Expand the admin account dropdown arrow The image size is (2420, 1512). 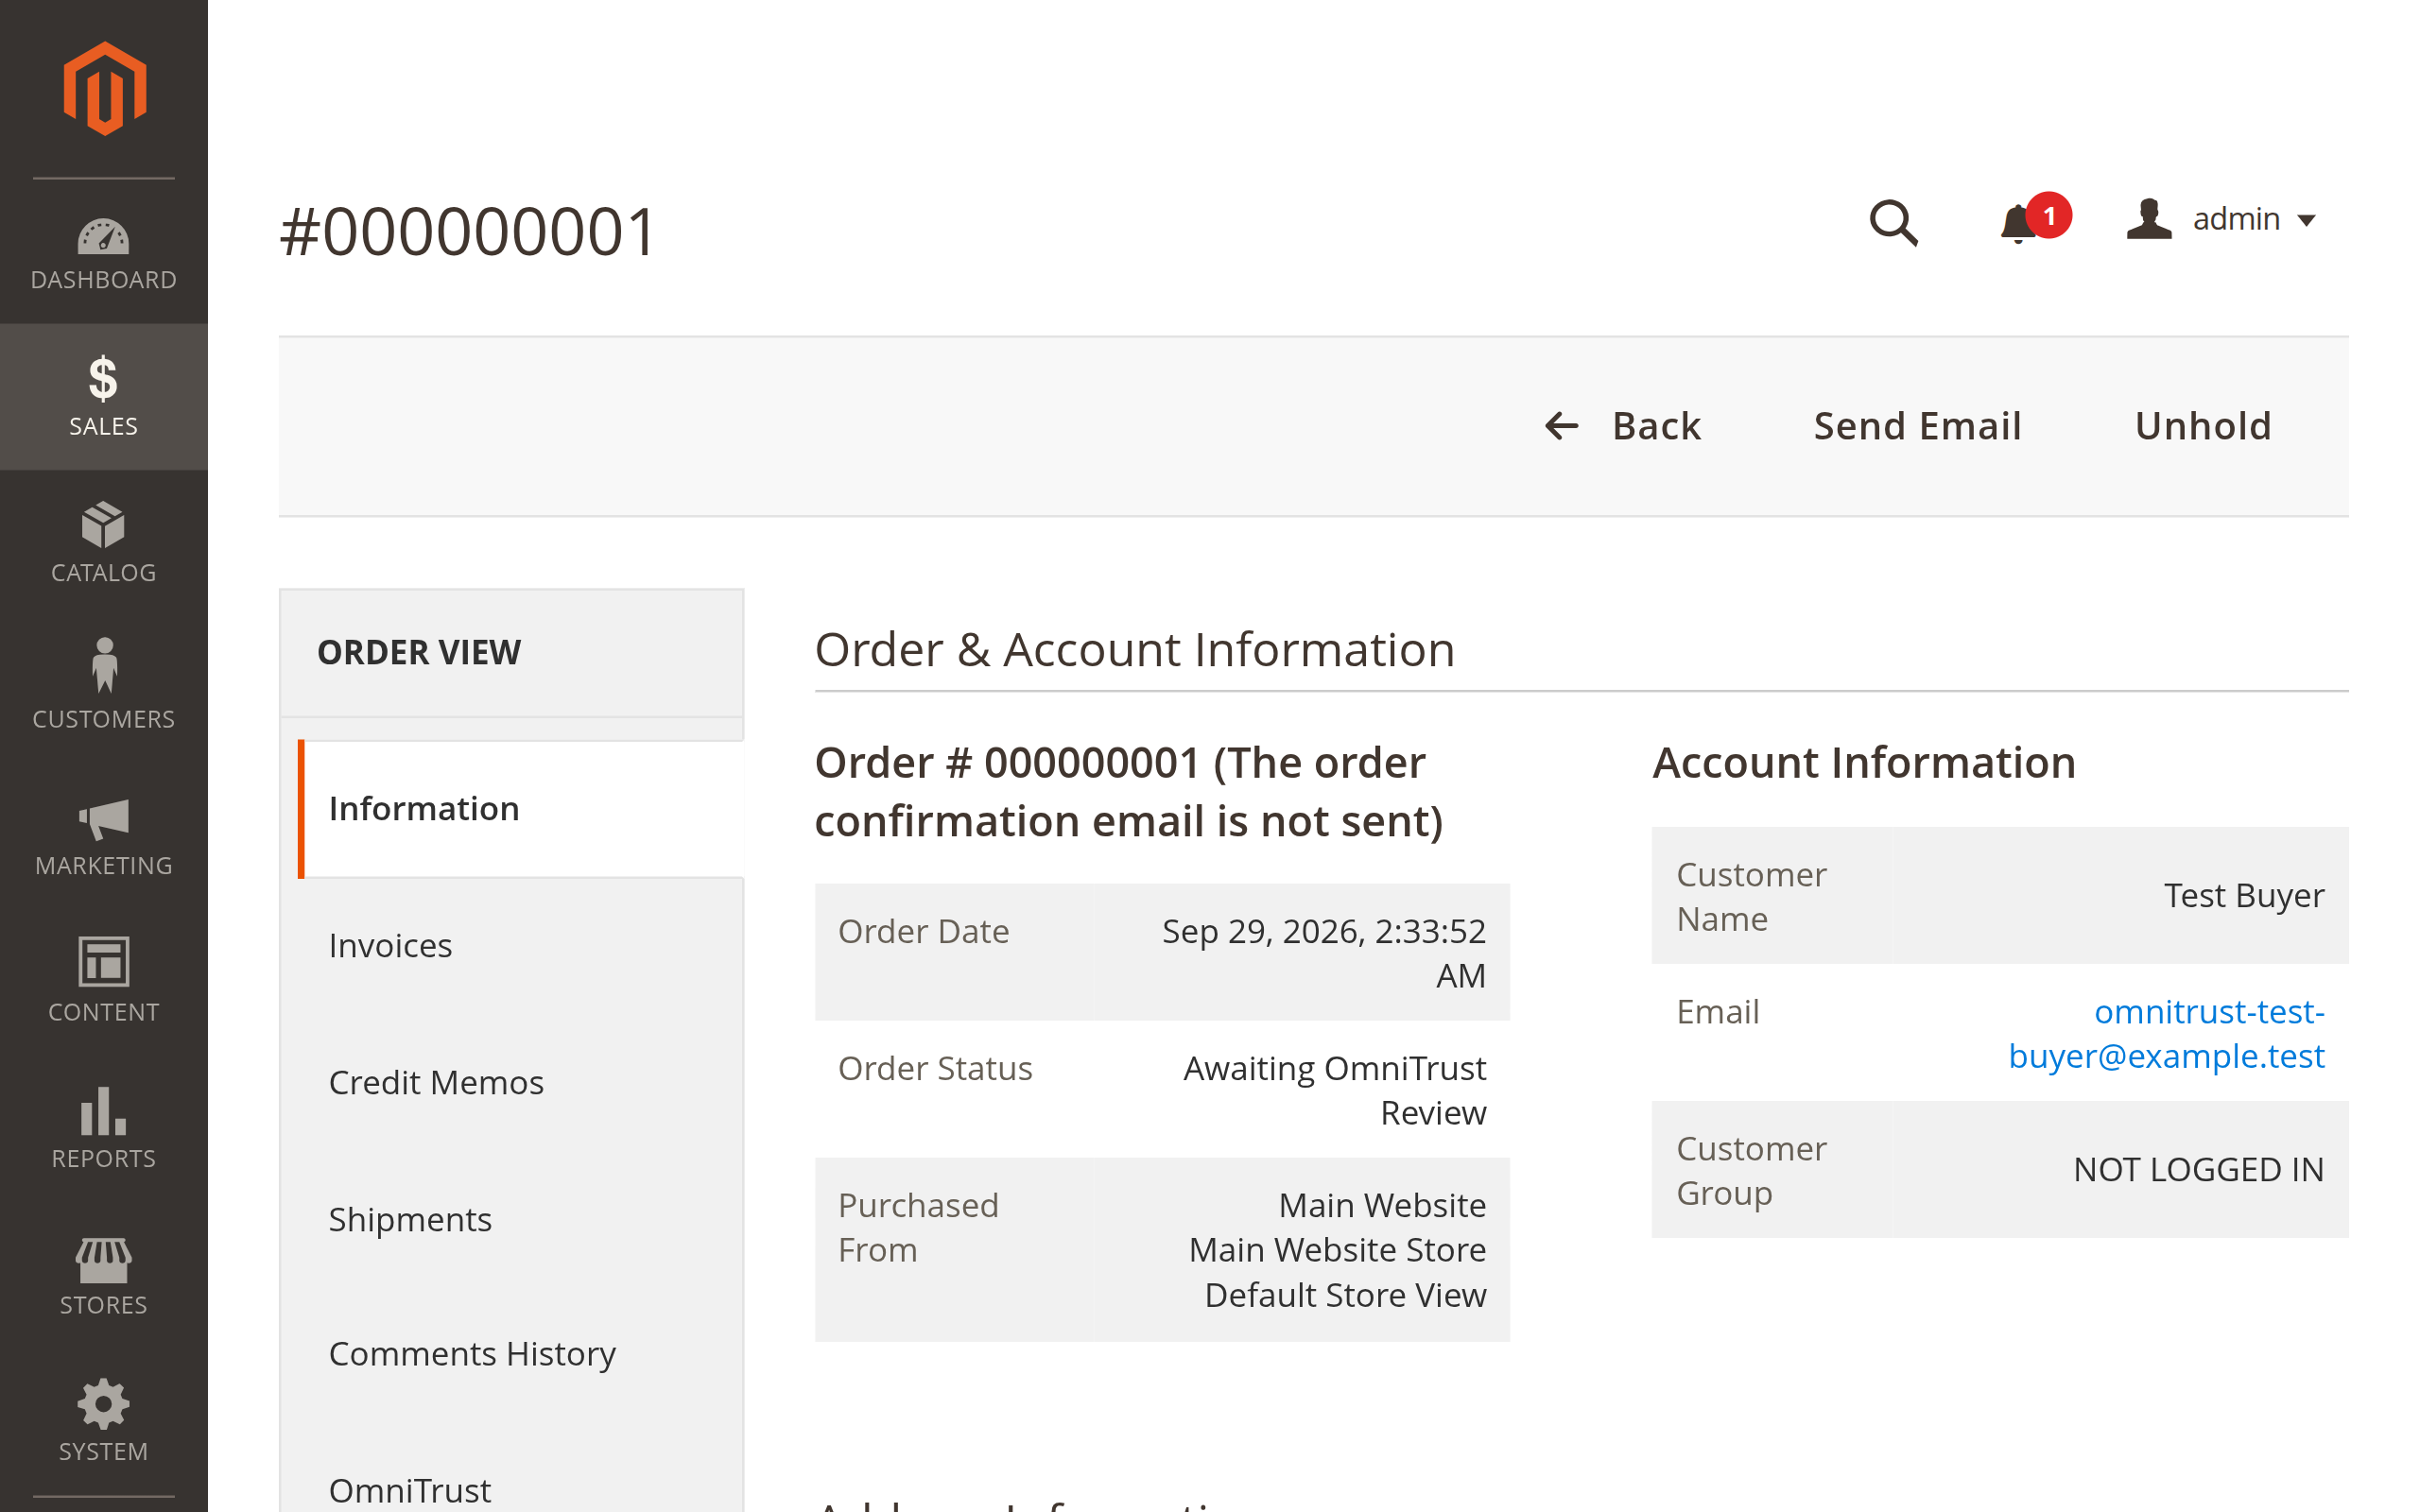[2307, 221]
